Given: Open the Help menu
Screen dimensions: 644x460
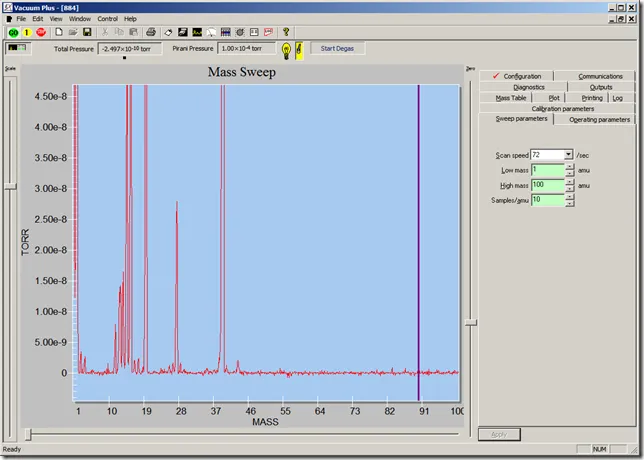Looking at the screenshot, I should 130,19.
